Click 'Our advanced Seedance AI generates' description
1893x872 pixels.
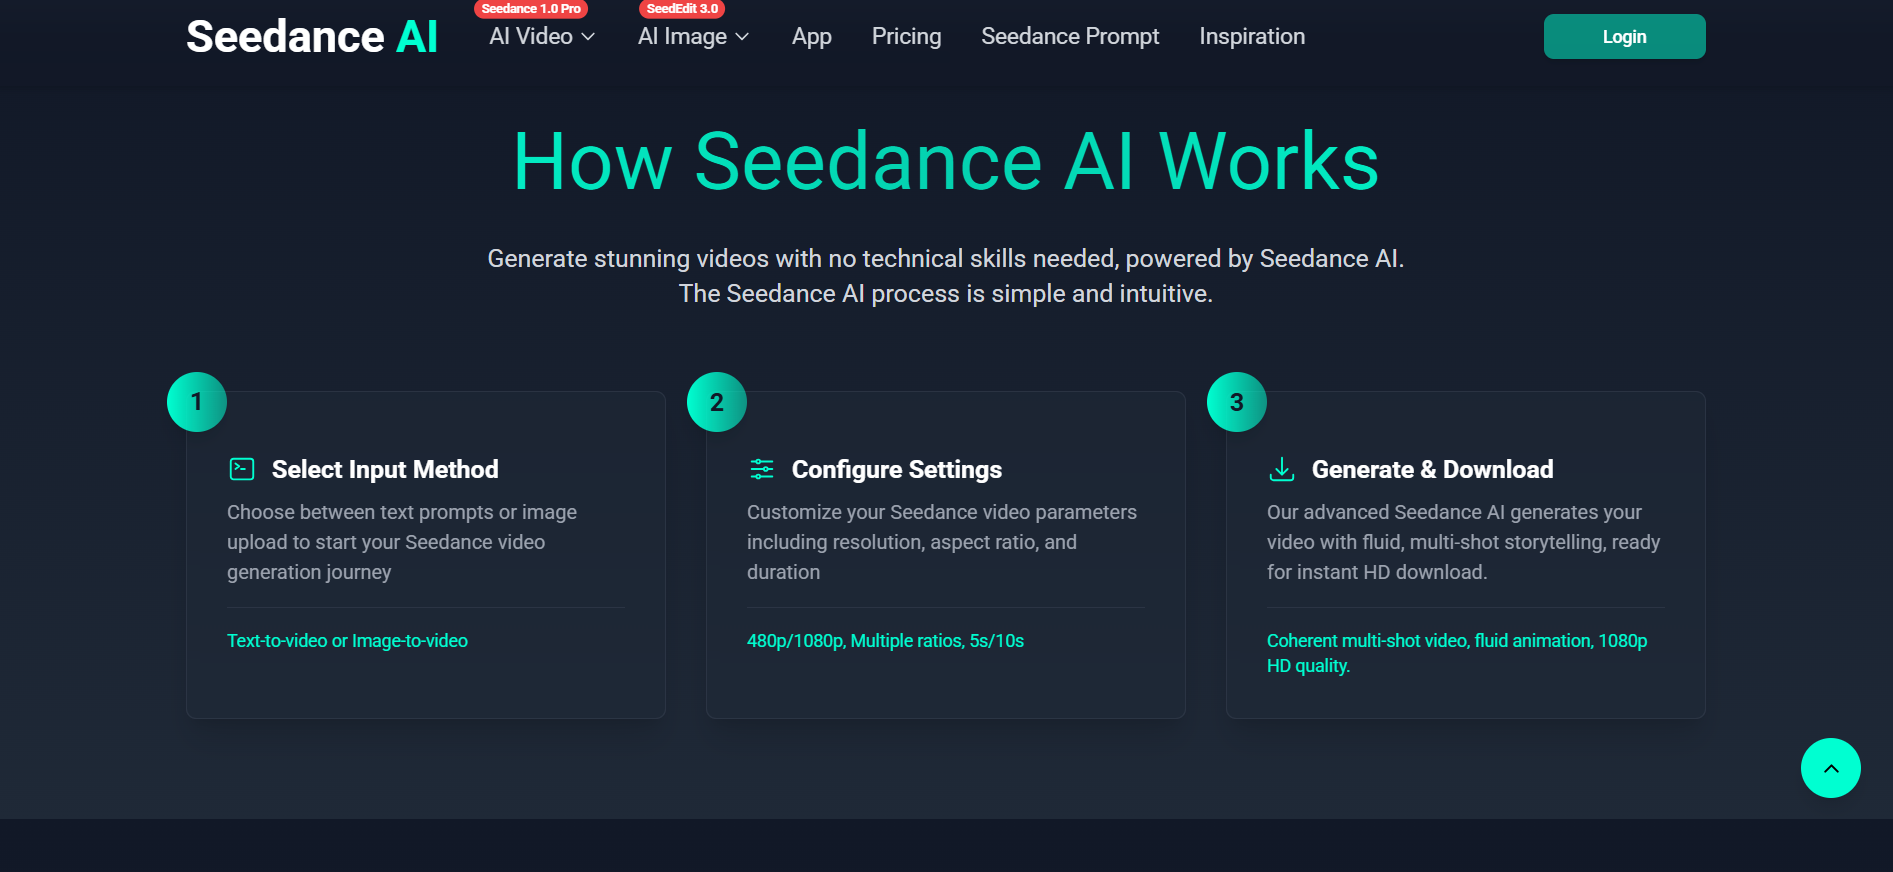point(1463,542)
